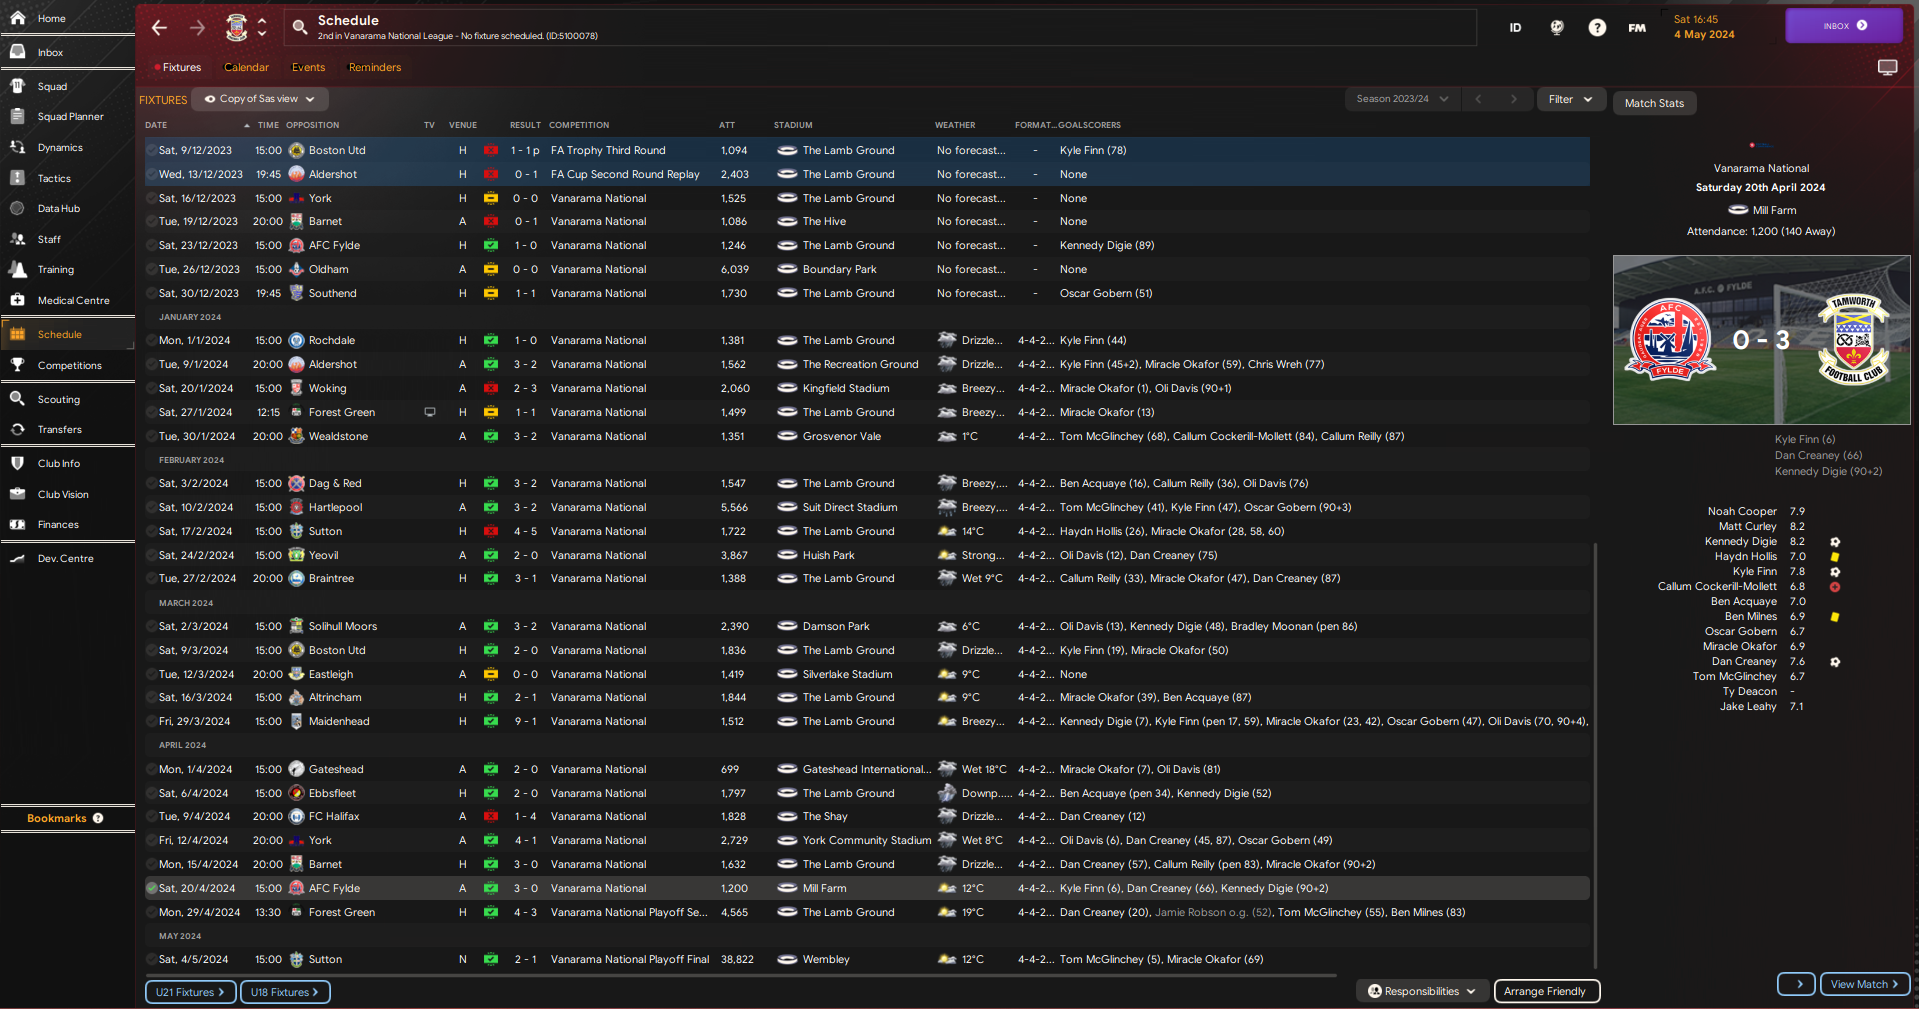Click the Match Stats button

tap(1654, 103)
